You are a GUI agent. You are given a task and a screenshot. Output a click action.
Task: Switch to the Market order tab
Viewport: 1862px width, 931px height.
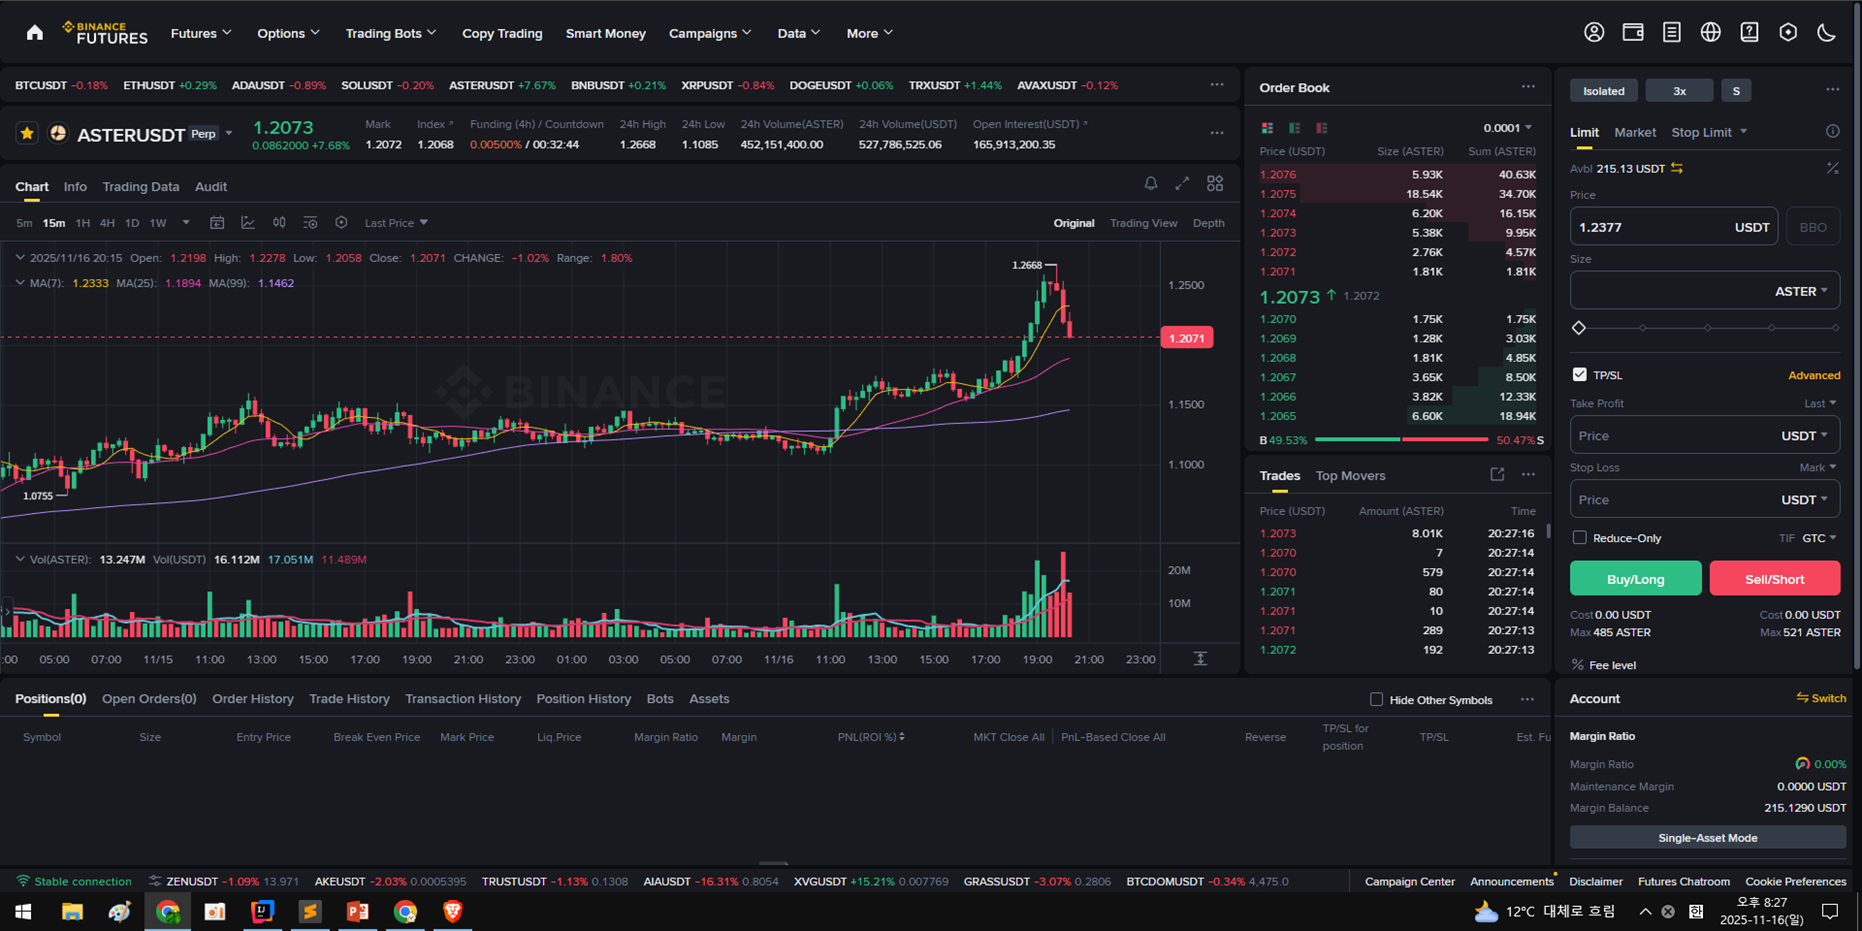pyautogui.click(x=1635, y=132)
